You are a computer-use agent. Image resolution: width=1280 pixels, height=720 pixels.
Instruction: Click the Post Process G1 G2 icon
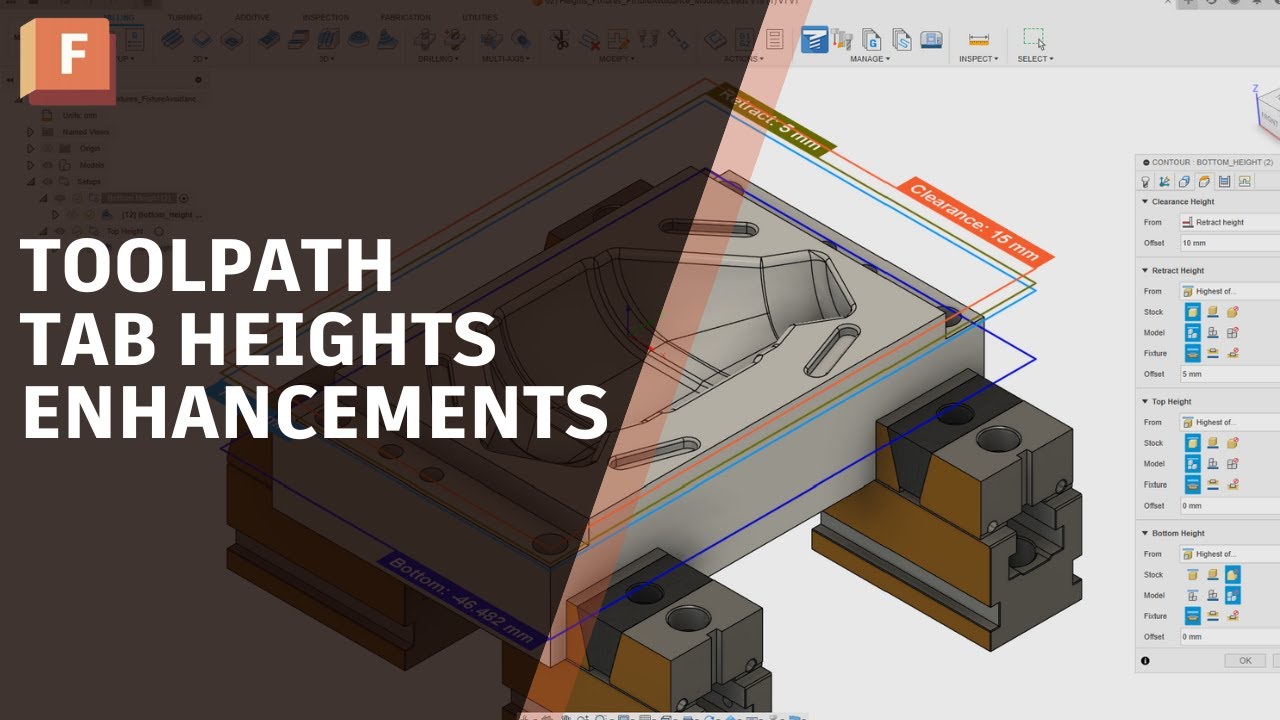[x=745, y=40]
